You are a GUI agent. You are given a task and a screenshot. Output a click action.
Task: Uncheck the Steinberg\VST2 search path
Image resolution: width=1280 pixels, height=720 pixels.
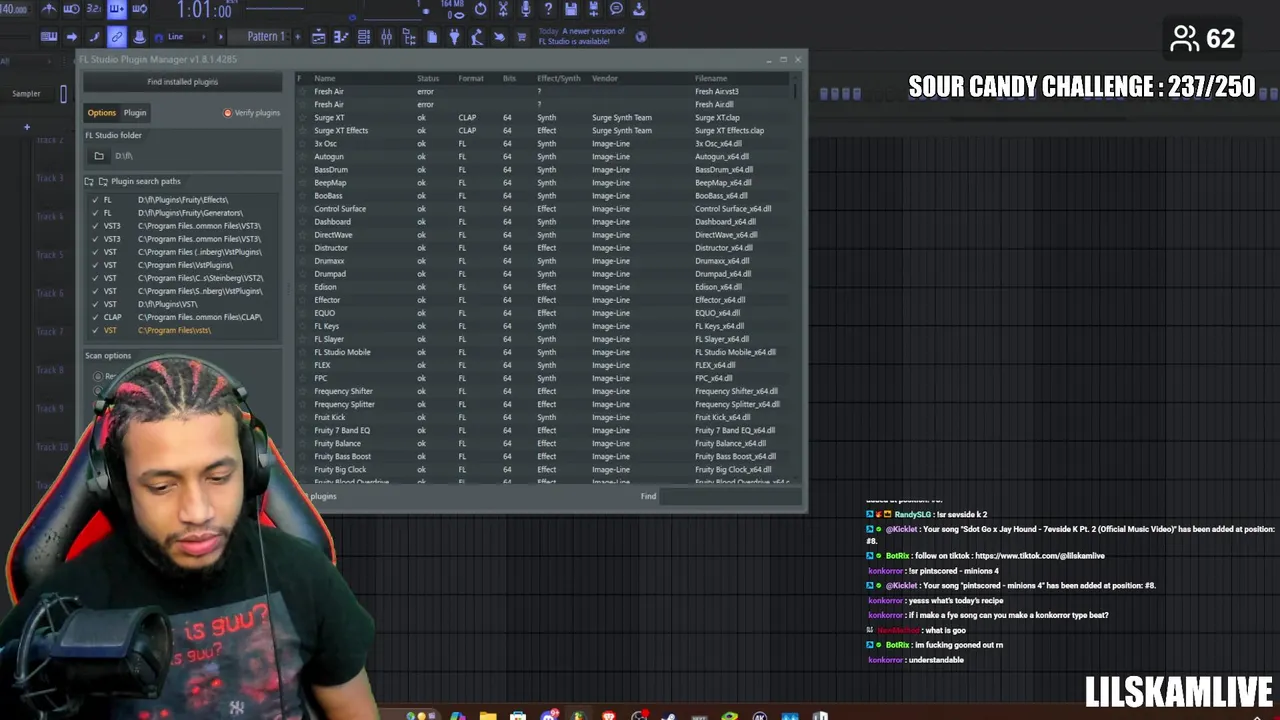(95, 278)
